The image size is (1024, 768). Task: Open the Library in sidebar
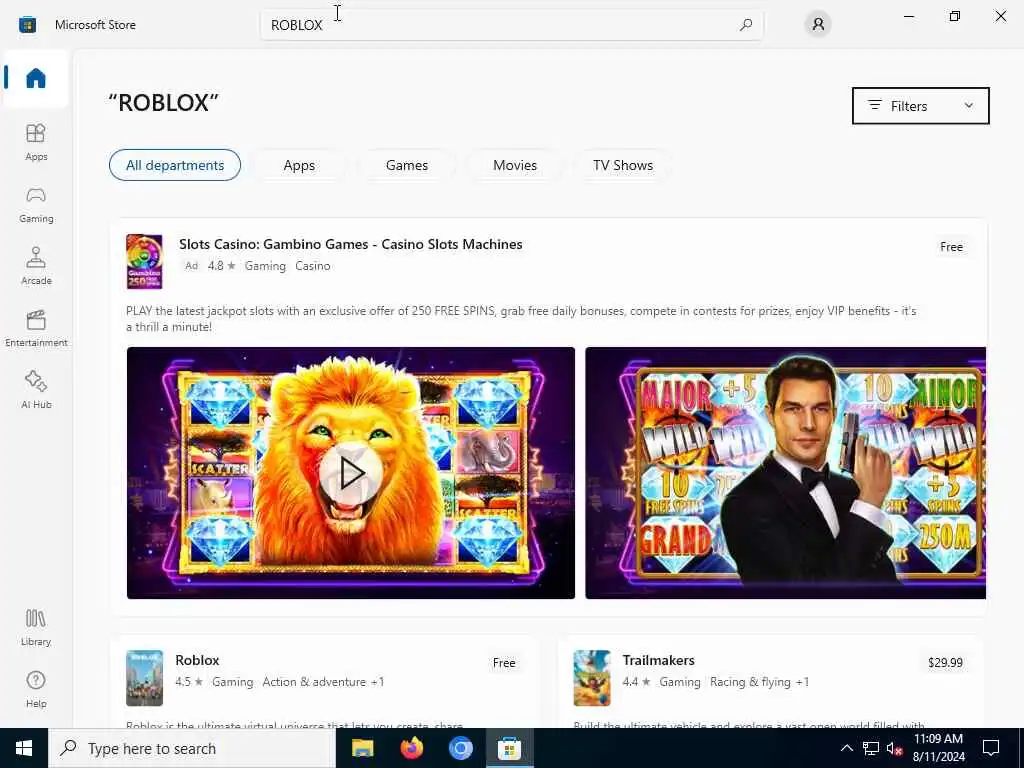pos(36,627)
